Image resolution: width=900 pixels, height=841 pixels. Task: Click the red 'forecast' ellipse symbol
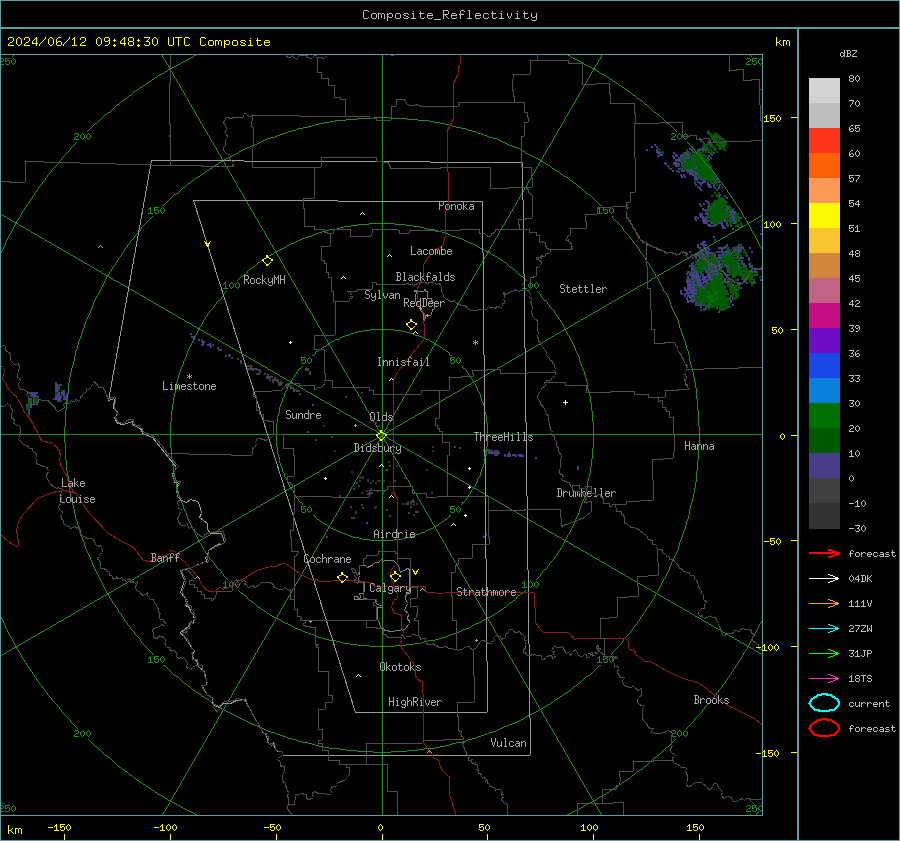click(824, 728)
